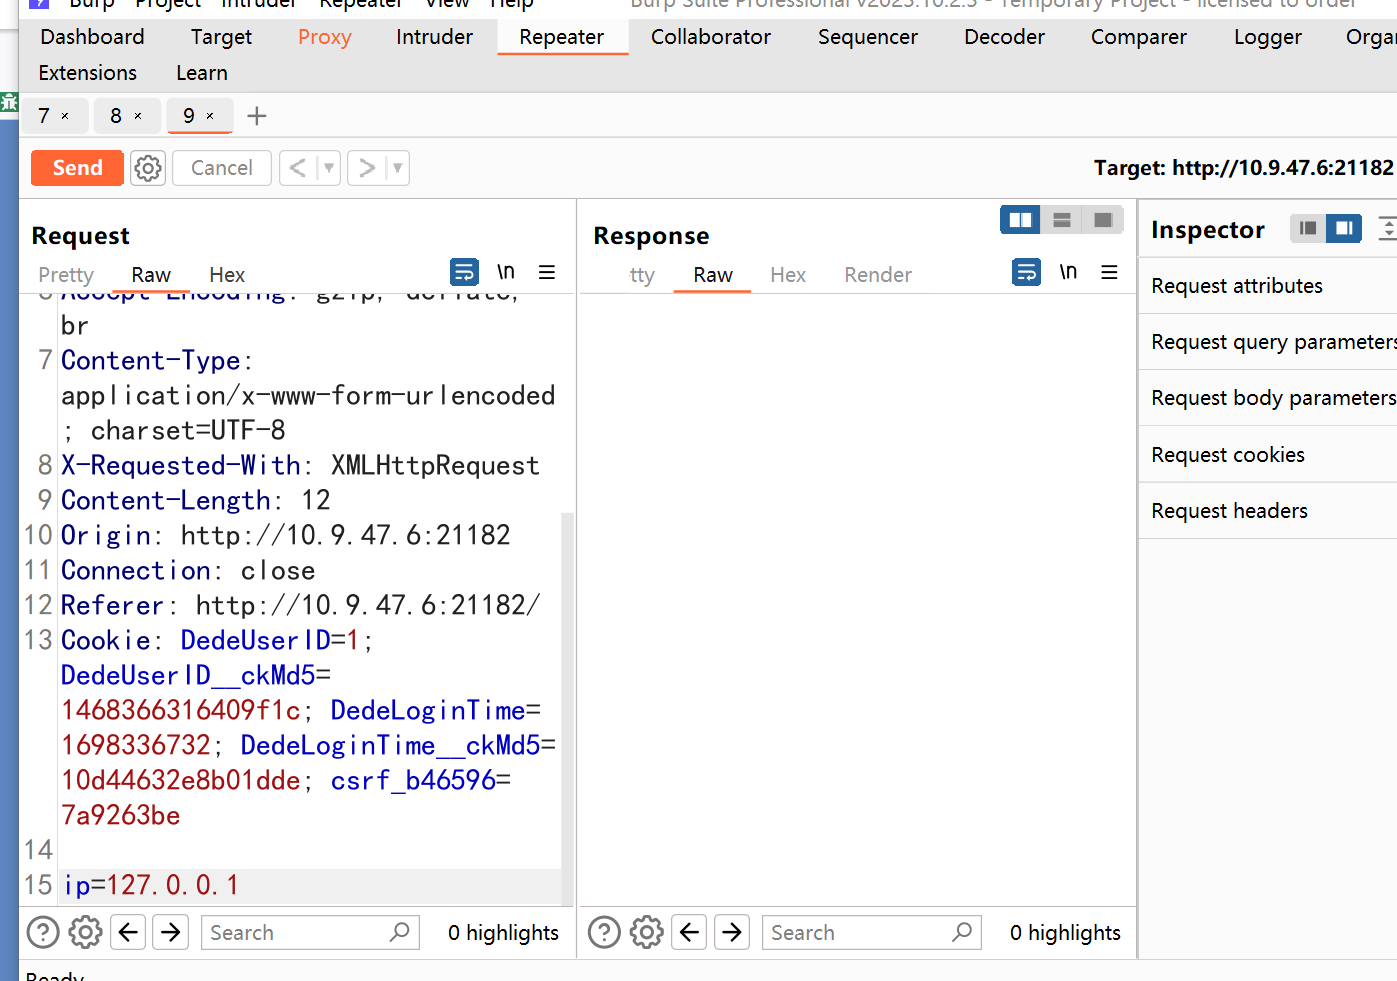
Task: Close Repeater tab 8
Action: click(x=138, y=116)
